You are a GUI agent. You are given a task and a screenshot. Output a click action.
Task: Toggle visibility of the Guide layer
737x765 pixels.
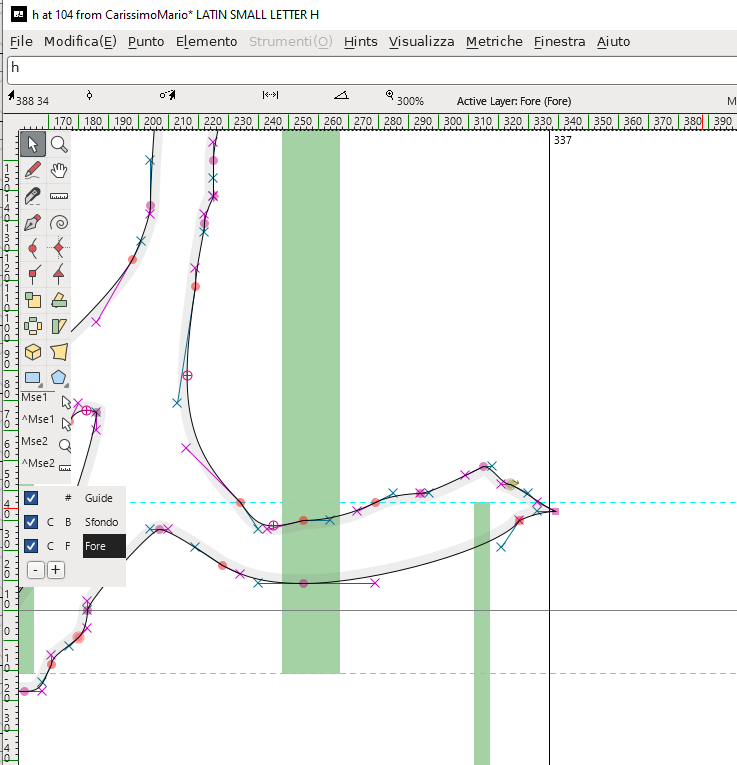[31, 498]
